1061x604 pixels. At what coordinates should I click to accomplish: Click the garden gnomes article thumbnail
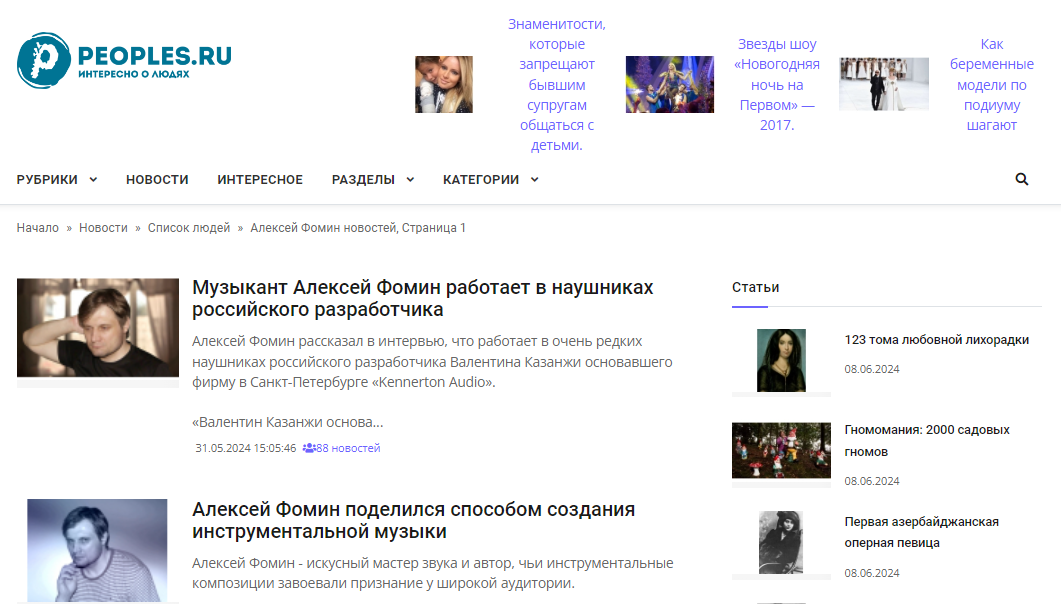coord(782,450)
